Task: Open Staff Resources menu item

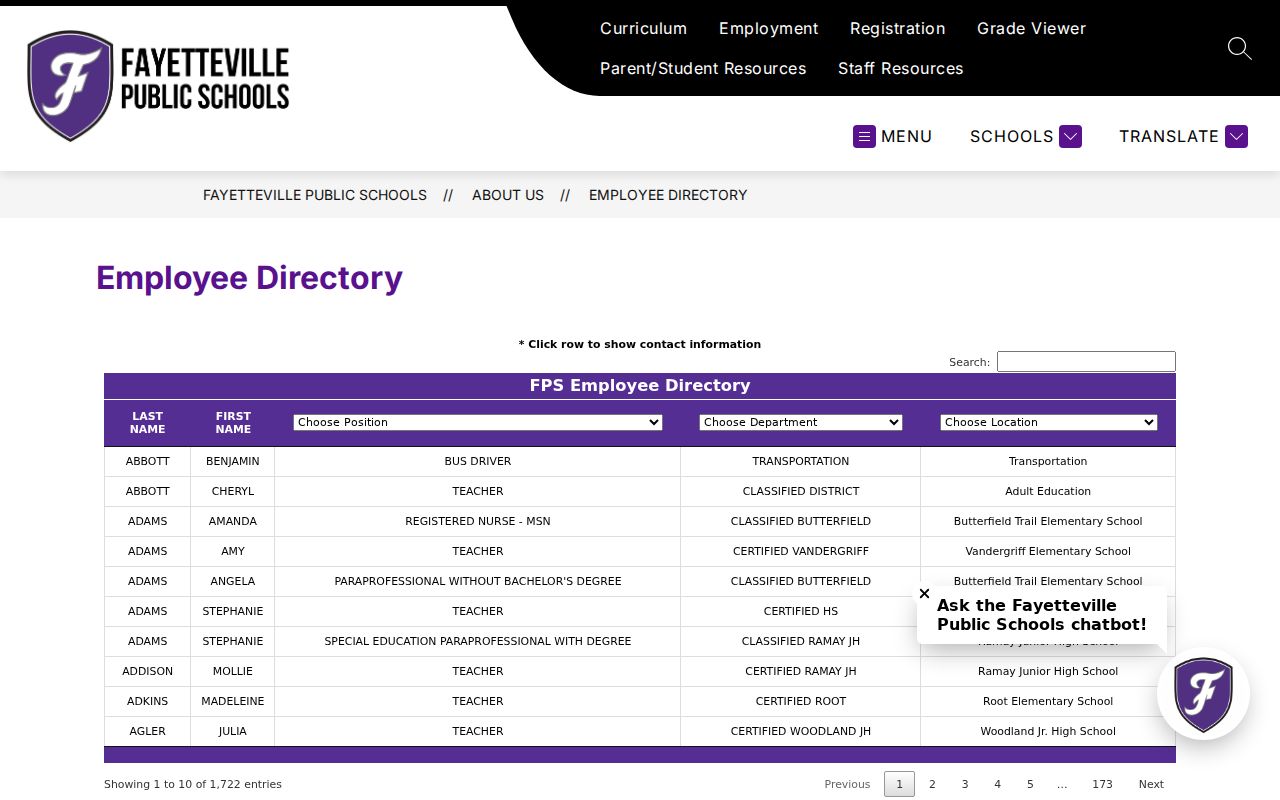Action: pos(900,68)
